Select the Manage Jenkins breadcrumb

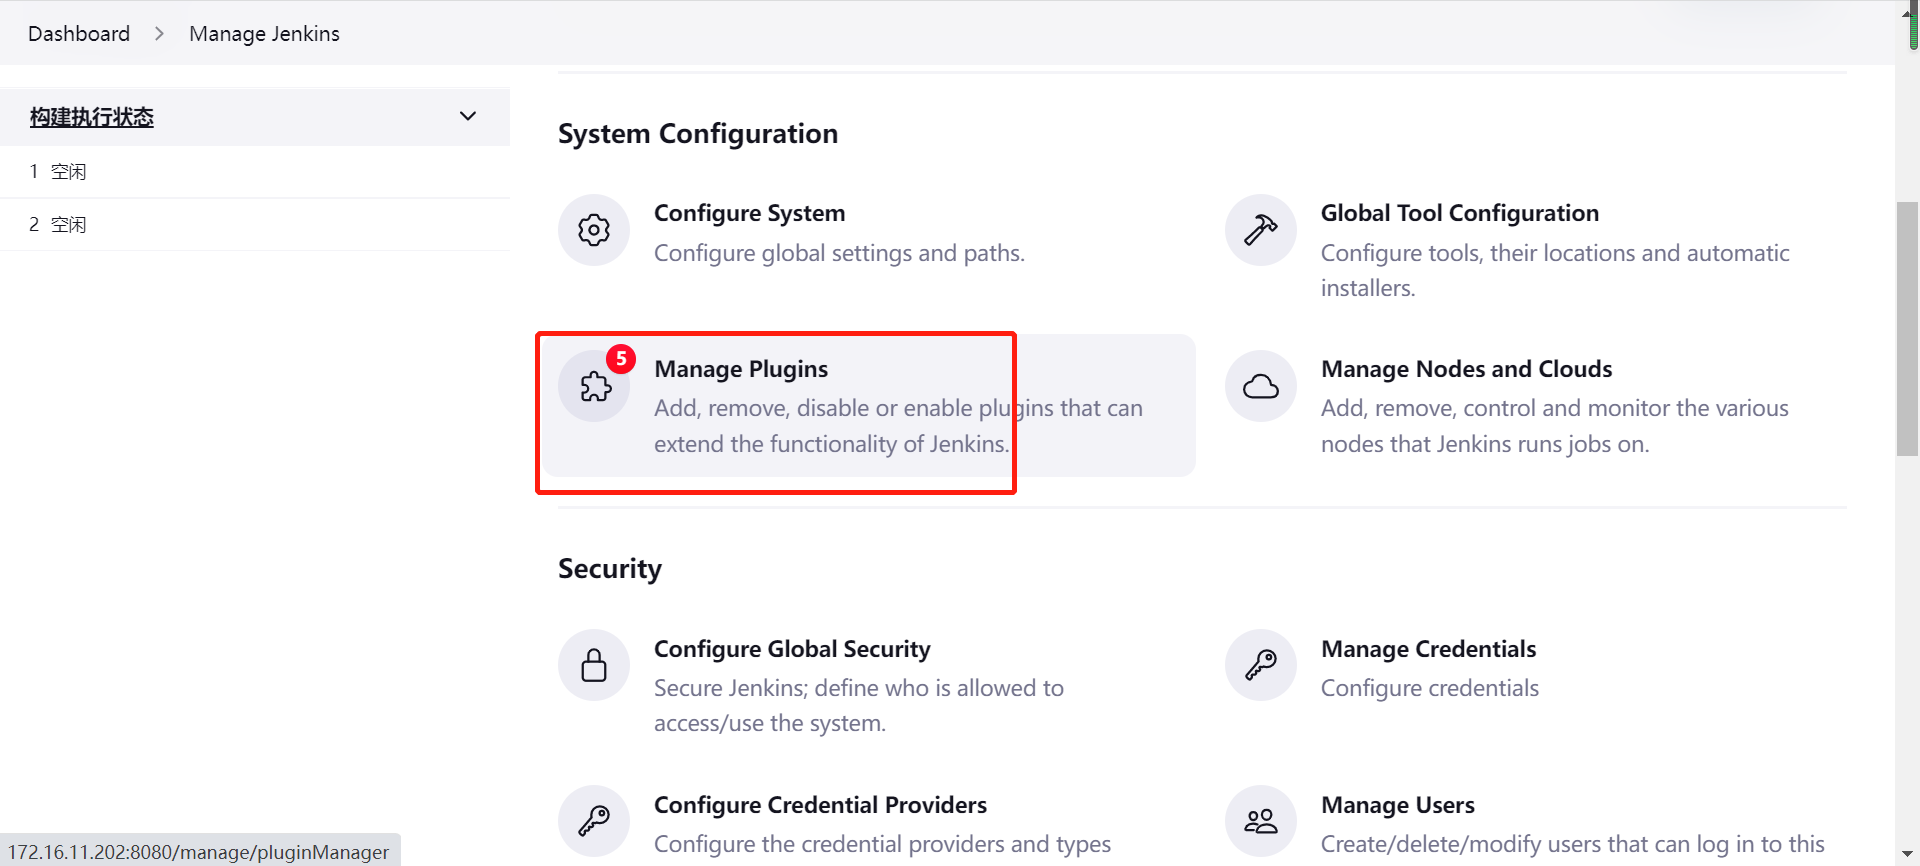click(264, 34)
